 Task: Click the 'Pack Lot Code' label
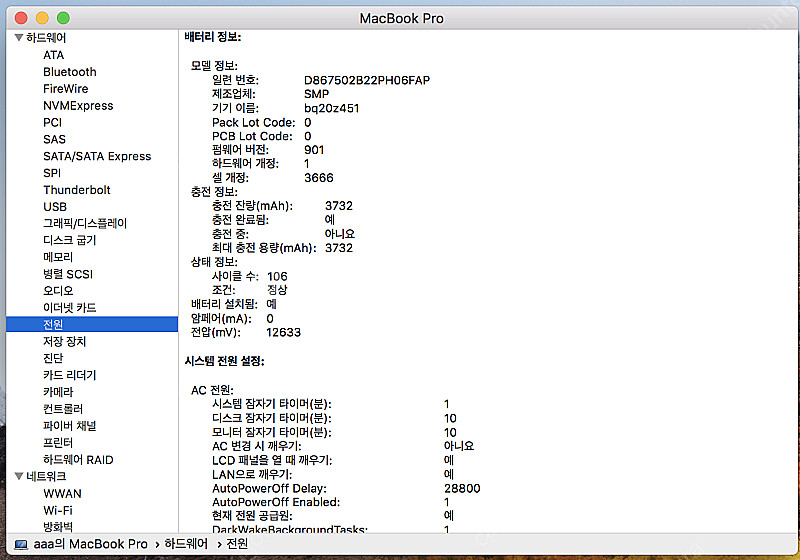pos(254,122)
